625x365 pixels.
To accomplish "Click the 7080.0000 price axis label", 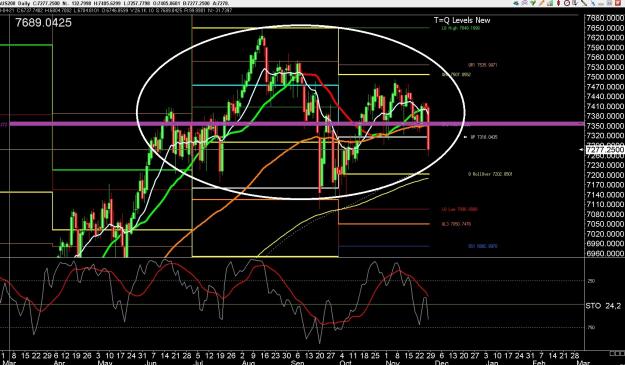I will click(605, 214).
